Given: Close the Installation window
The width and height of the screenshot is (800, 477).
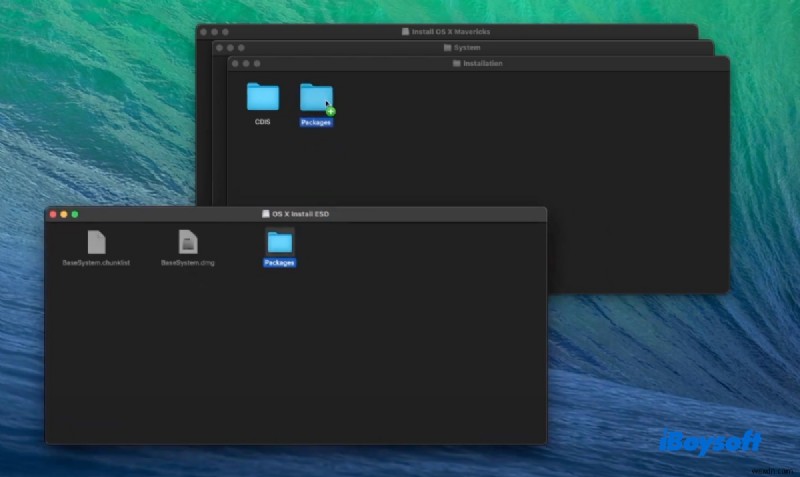Looking at the screenshot, I should 235,64.
